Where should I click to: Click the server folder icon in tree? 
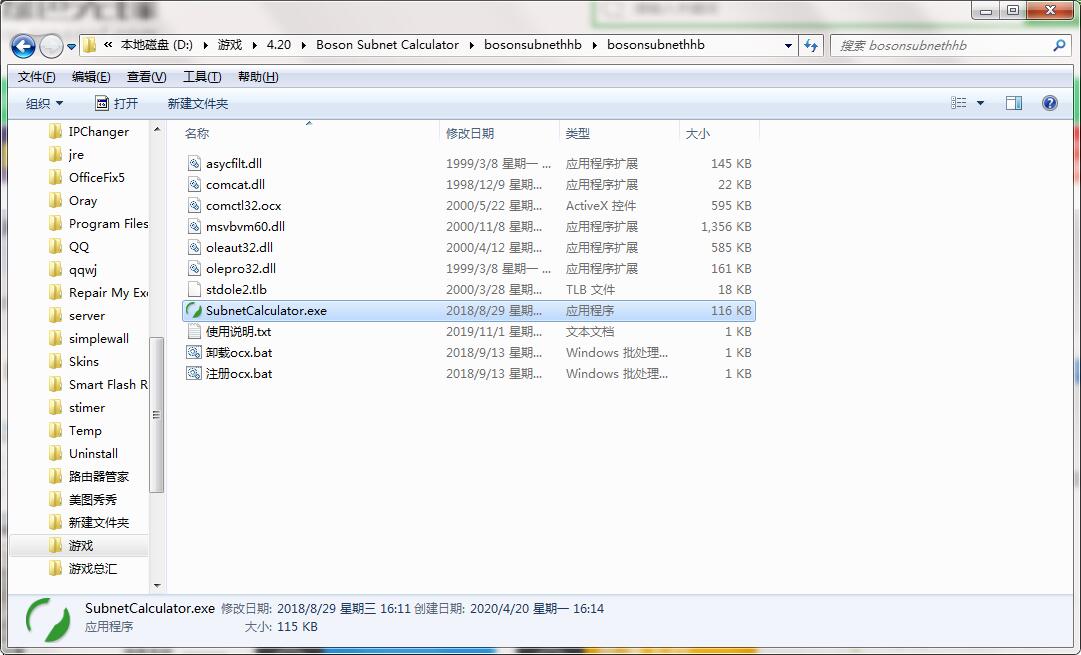coord(56,316)
